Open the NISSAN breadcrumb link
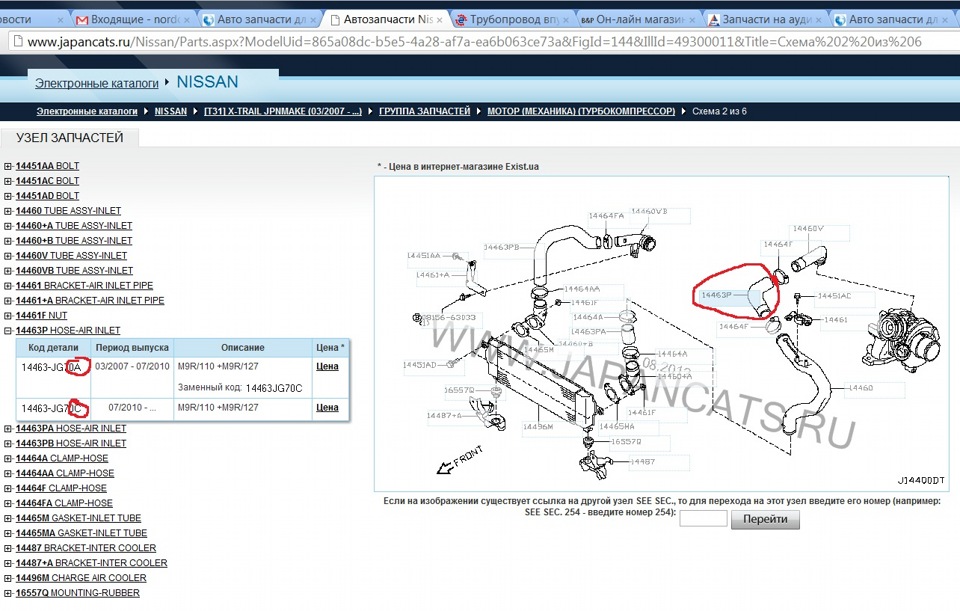The height and width of the screenshot is (611, 960). point(170,111)
